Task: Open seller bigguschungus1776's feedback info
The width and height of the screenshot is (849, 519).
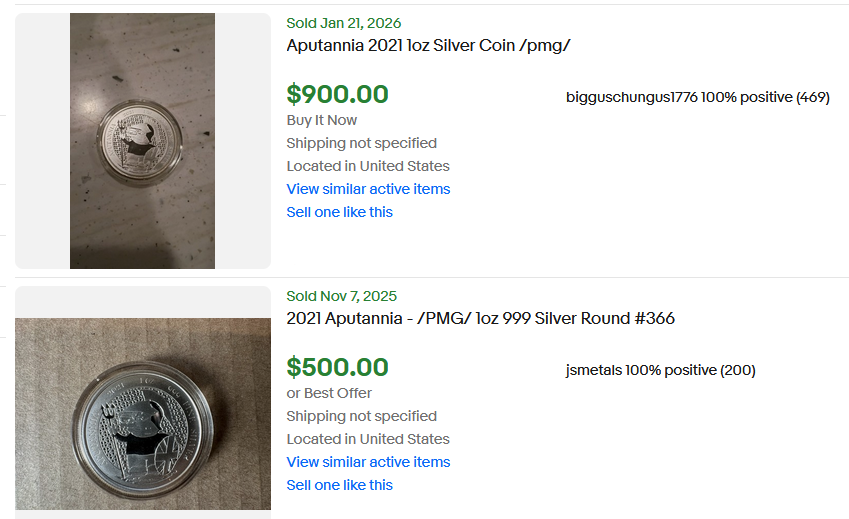Action: (x=697, y=97)
